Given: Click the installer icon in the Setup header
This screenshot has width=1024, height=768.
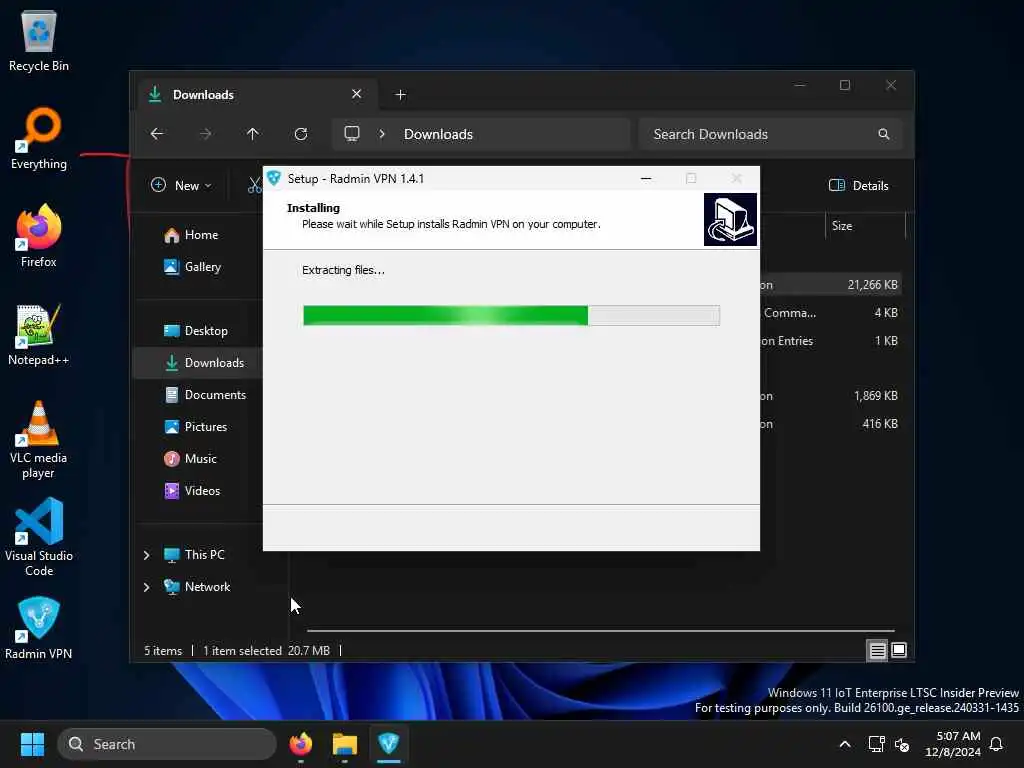Looking at the screenshot, I should (730, 219).
